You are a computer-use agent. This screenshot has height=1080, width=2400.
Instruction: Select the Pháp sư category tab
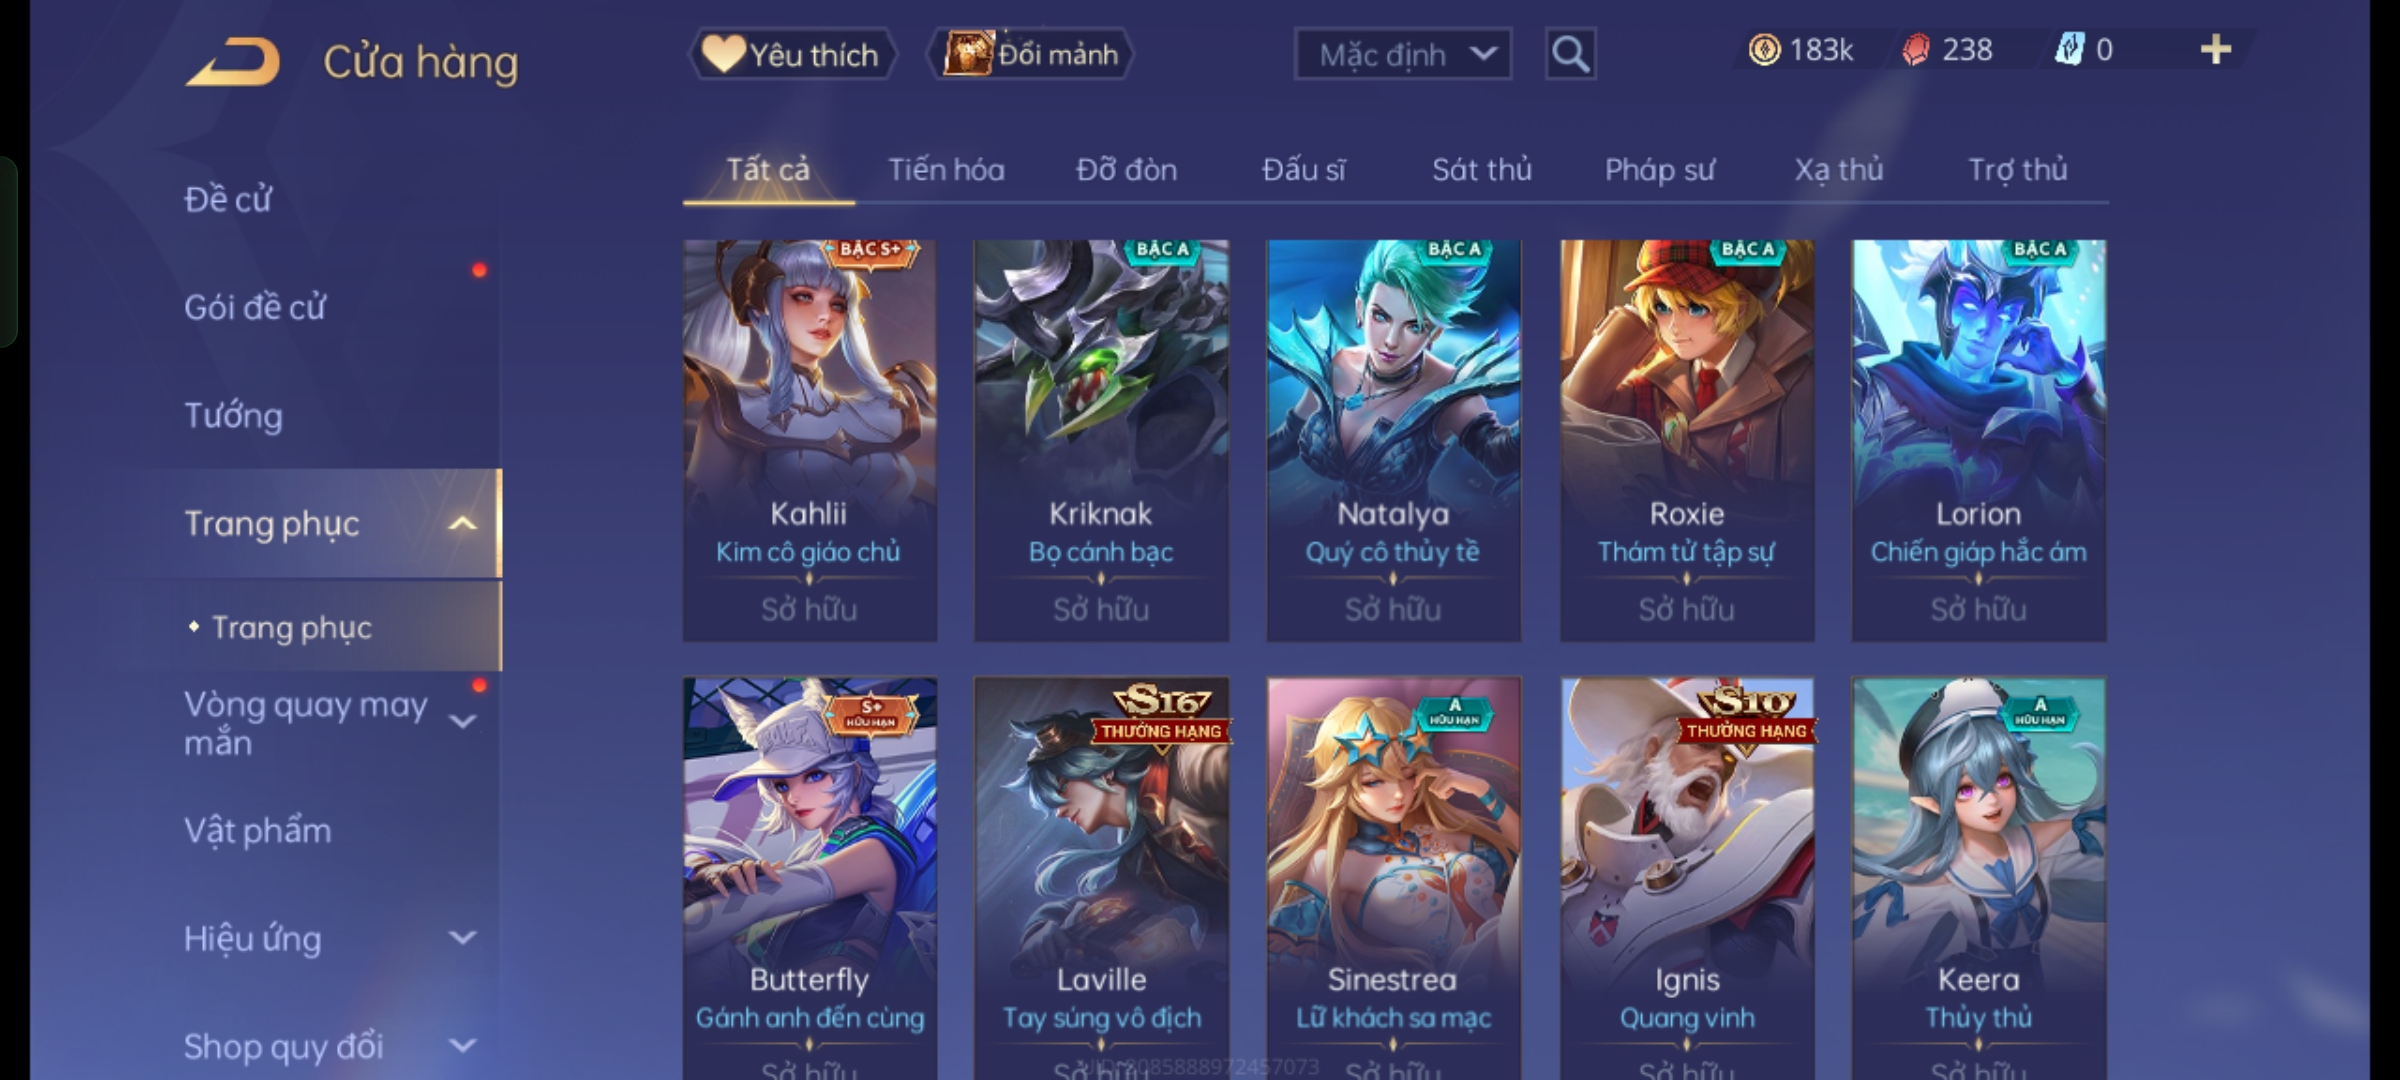click(1659, 170)
